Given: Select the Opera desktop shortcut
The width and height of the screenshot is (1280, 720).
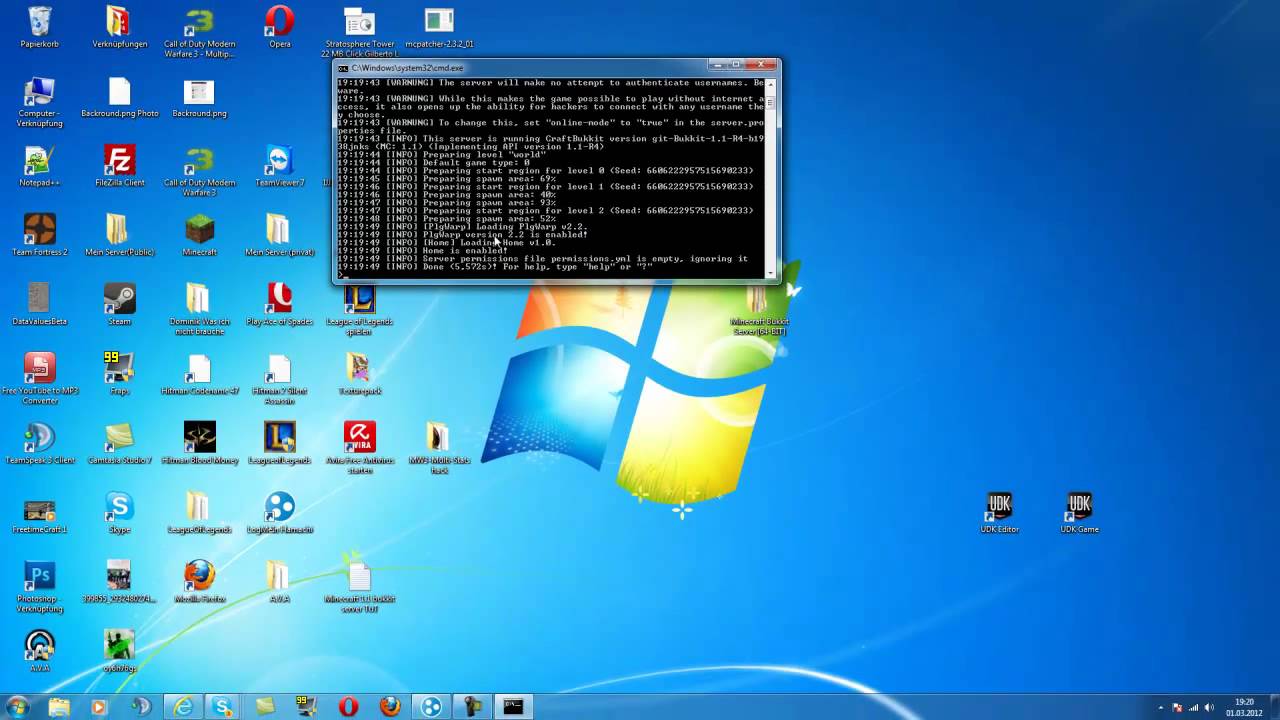Looking at the screenshot, I should (x=280, y=28).
